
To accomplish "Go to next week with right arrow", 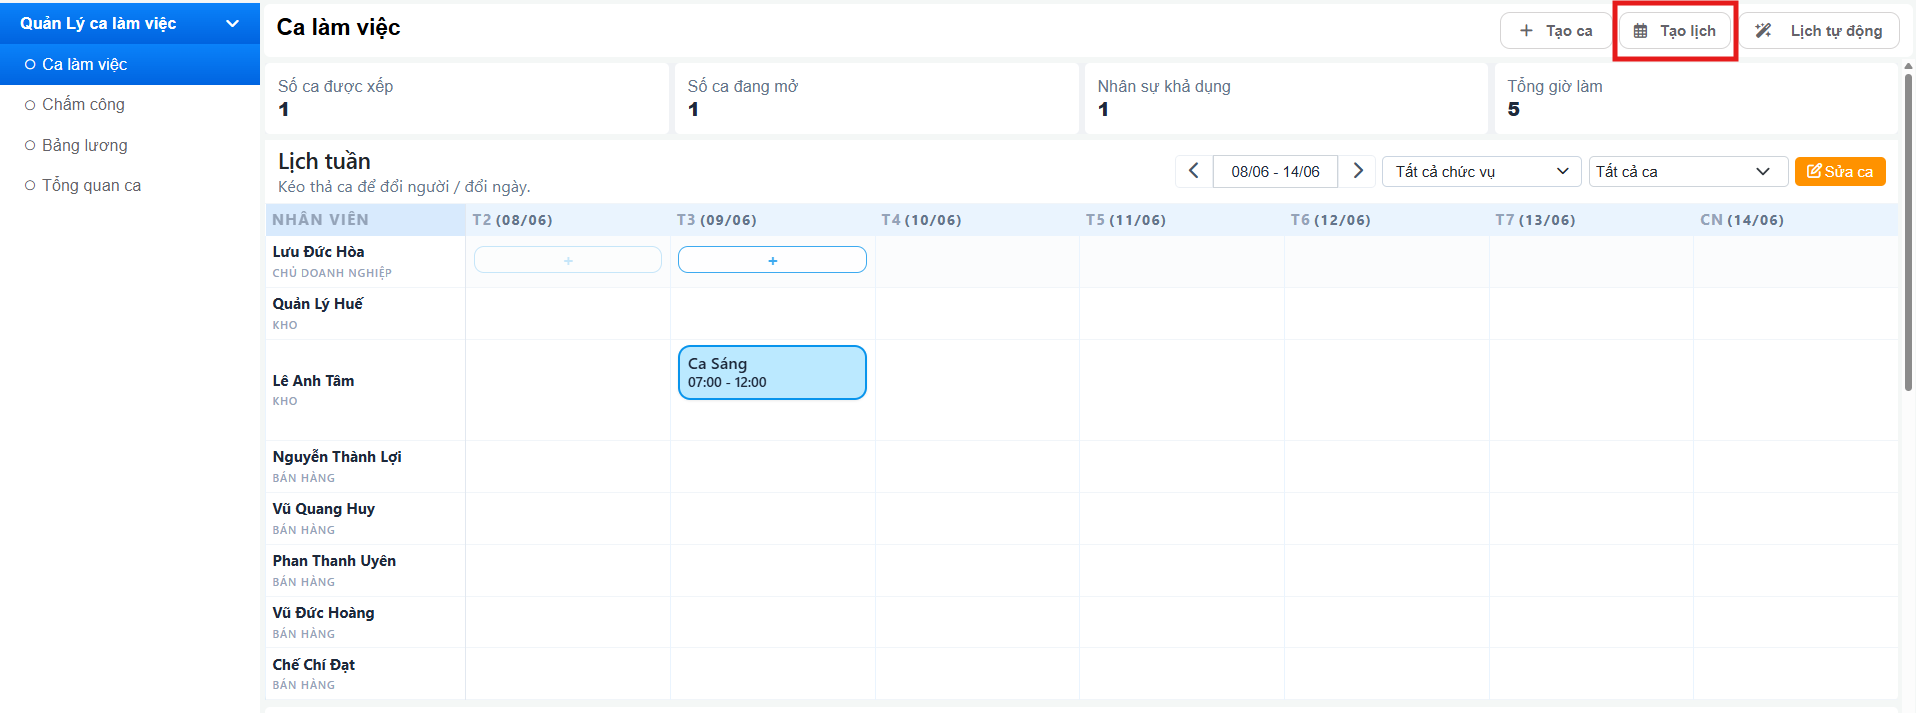I will coord(1357,171).
